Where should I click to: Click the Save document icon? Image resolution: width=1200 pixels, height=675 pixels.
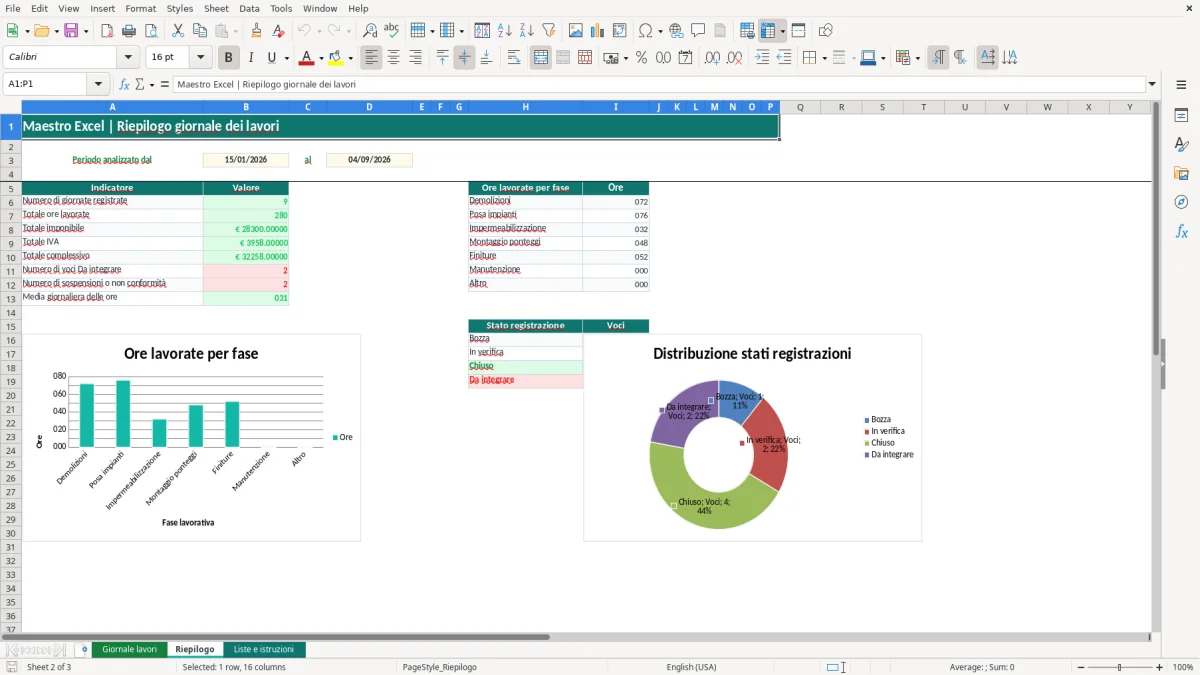click(71, 31)
